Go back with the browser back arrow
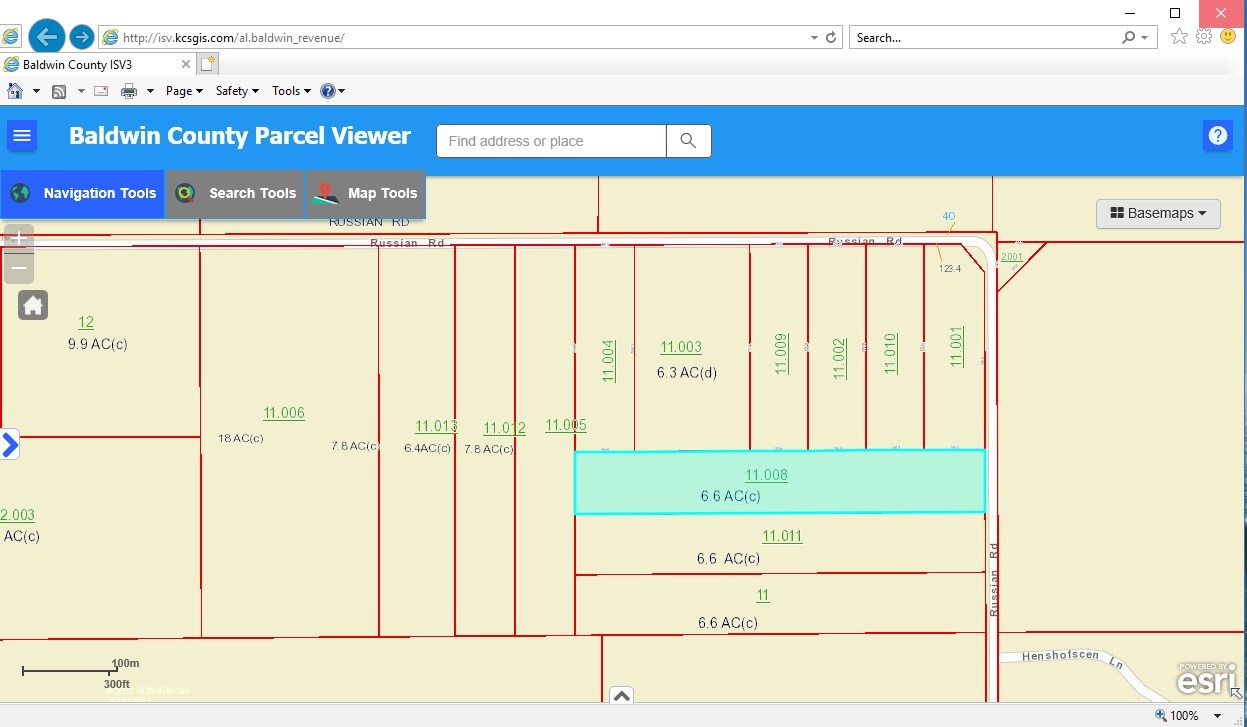 pyautogui.click(x=46, y=37)
